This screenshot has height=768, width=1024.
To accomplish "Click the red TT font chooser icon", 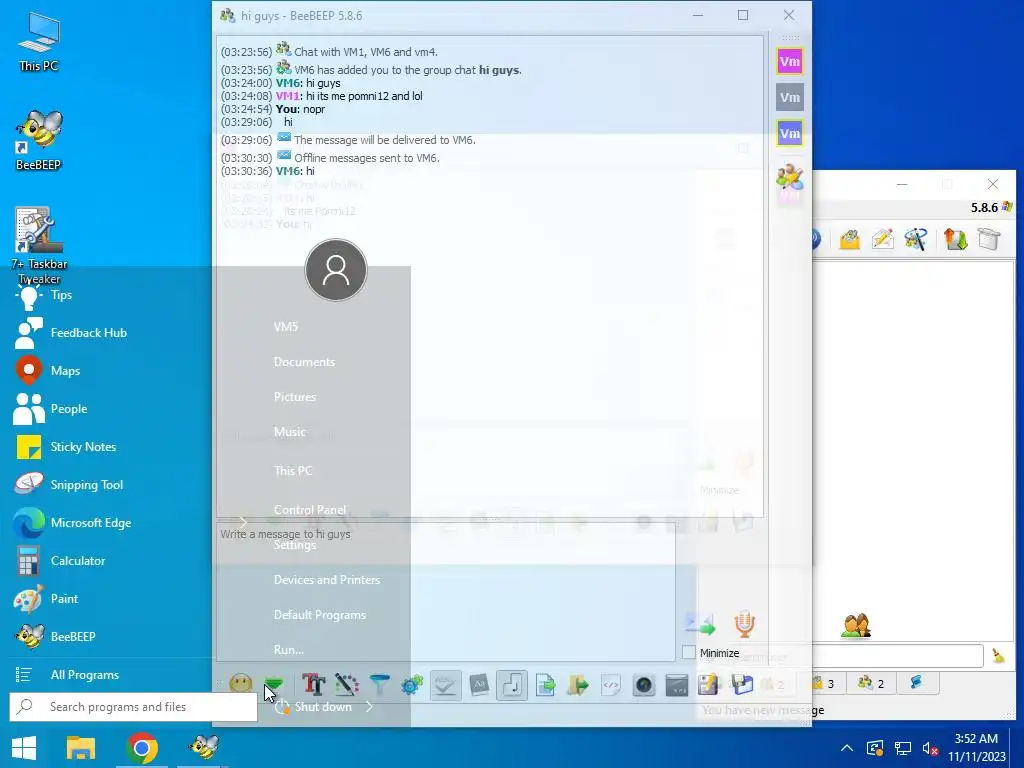I will pyautogui.click(x=313, y=684).
